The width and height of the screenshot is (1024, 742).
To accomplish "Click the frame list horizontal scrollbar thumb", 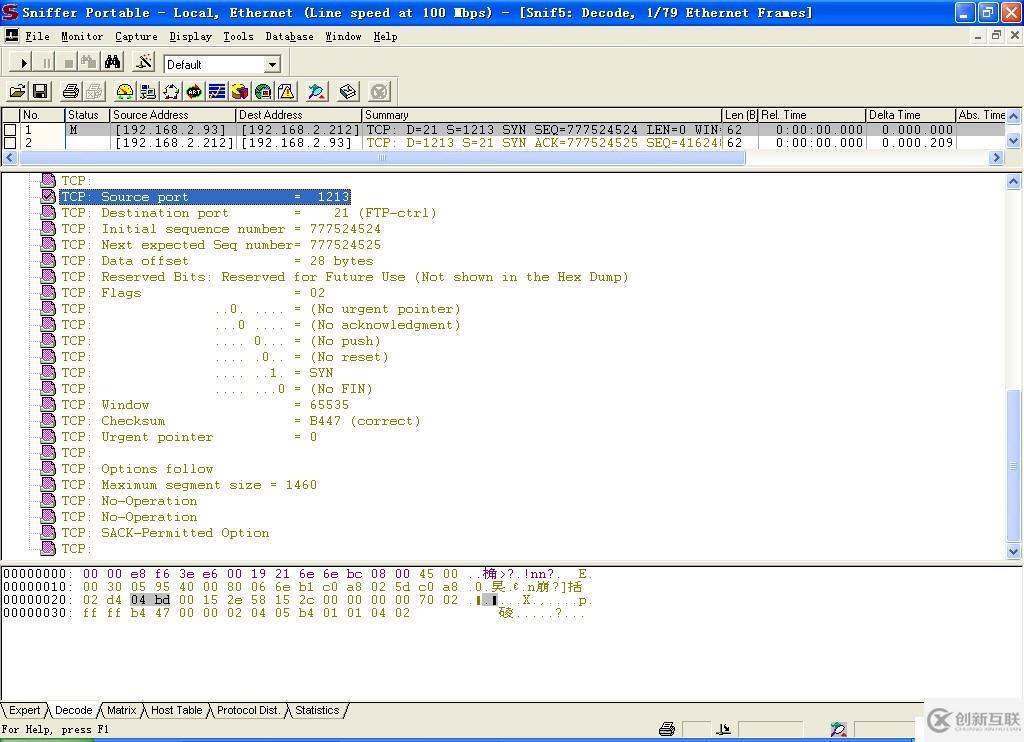I will (380, 157).
